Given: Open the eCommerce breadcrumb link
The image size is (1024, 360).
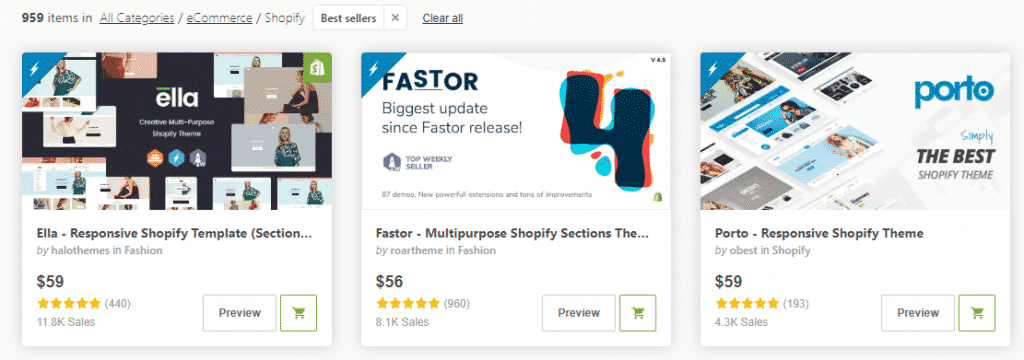Looking at the screenshot, I should click(219, 18).
